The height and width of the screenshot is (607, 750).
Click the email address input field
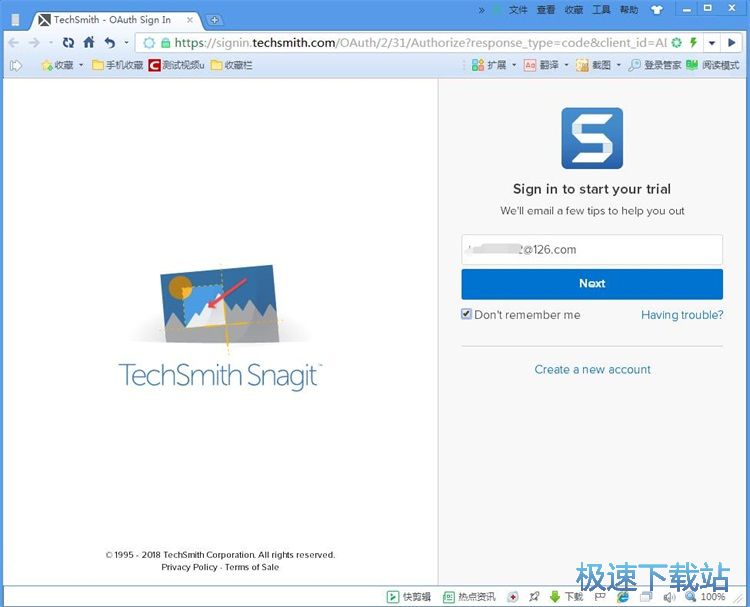(x=592, y=249)
